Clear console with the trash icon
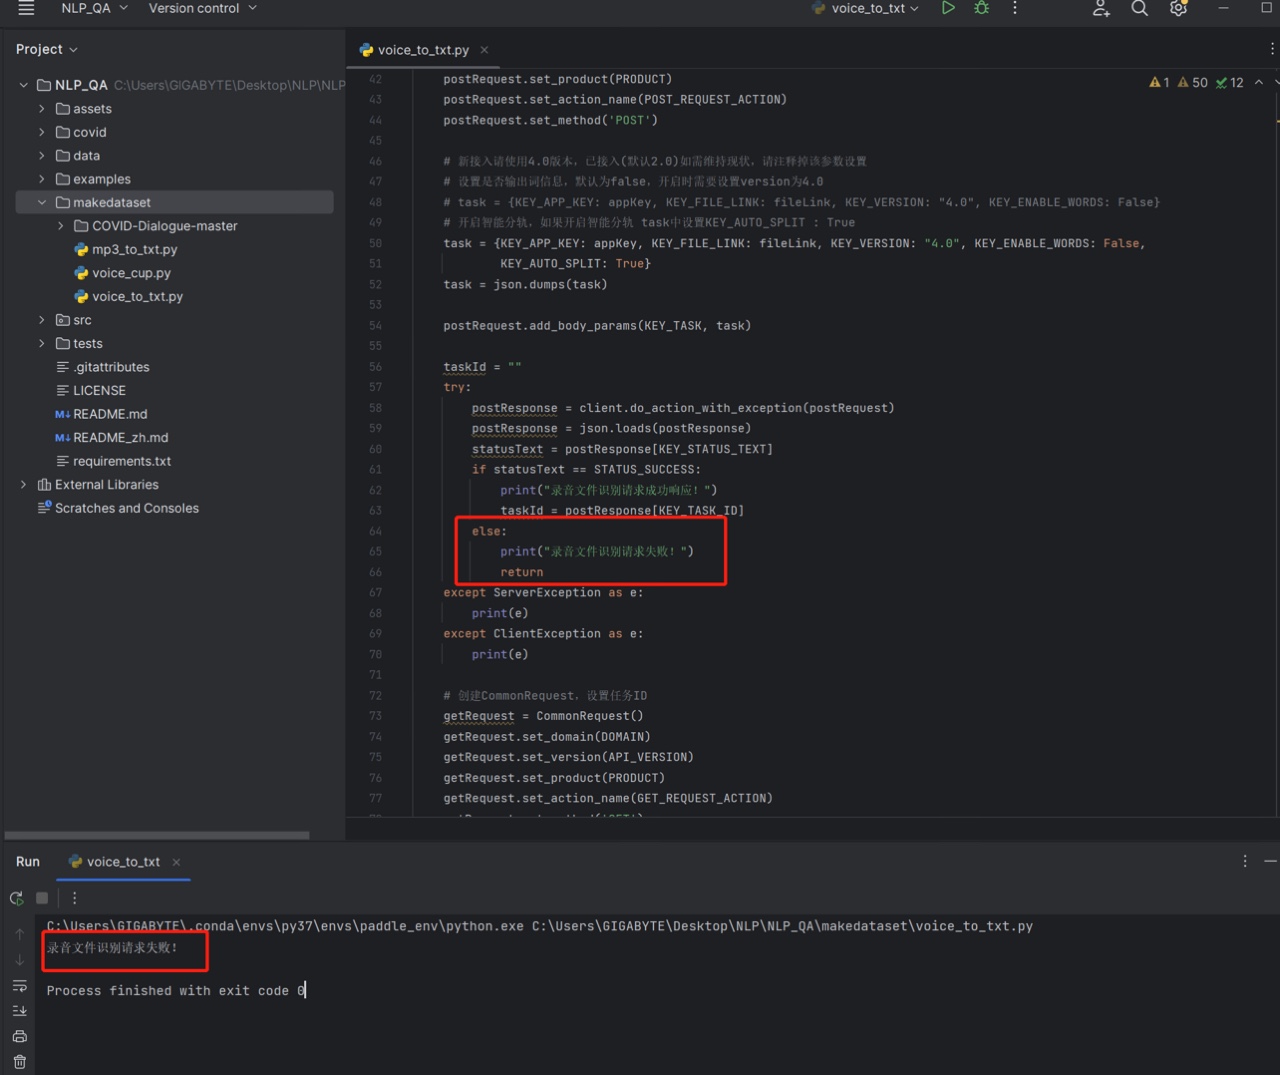The width and height of the screenshot is (1280, 1075). click(x=19, y=1062)
